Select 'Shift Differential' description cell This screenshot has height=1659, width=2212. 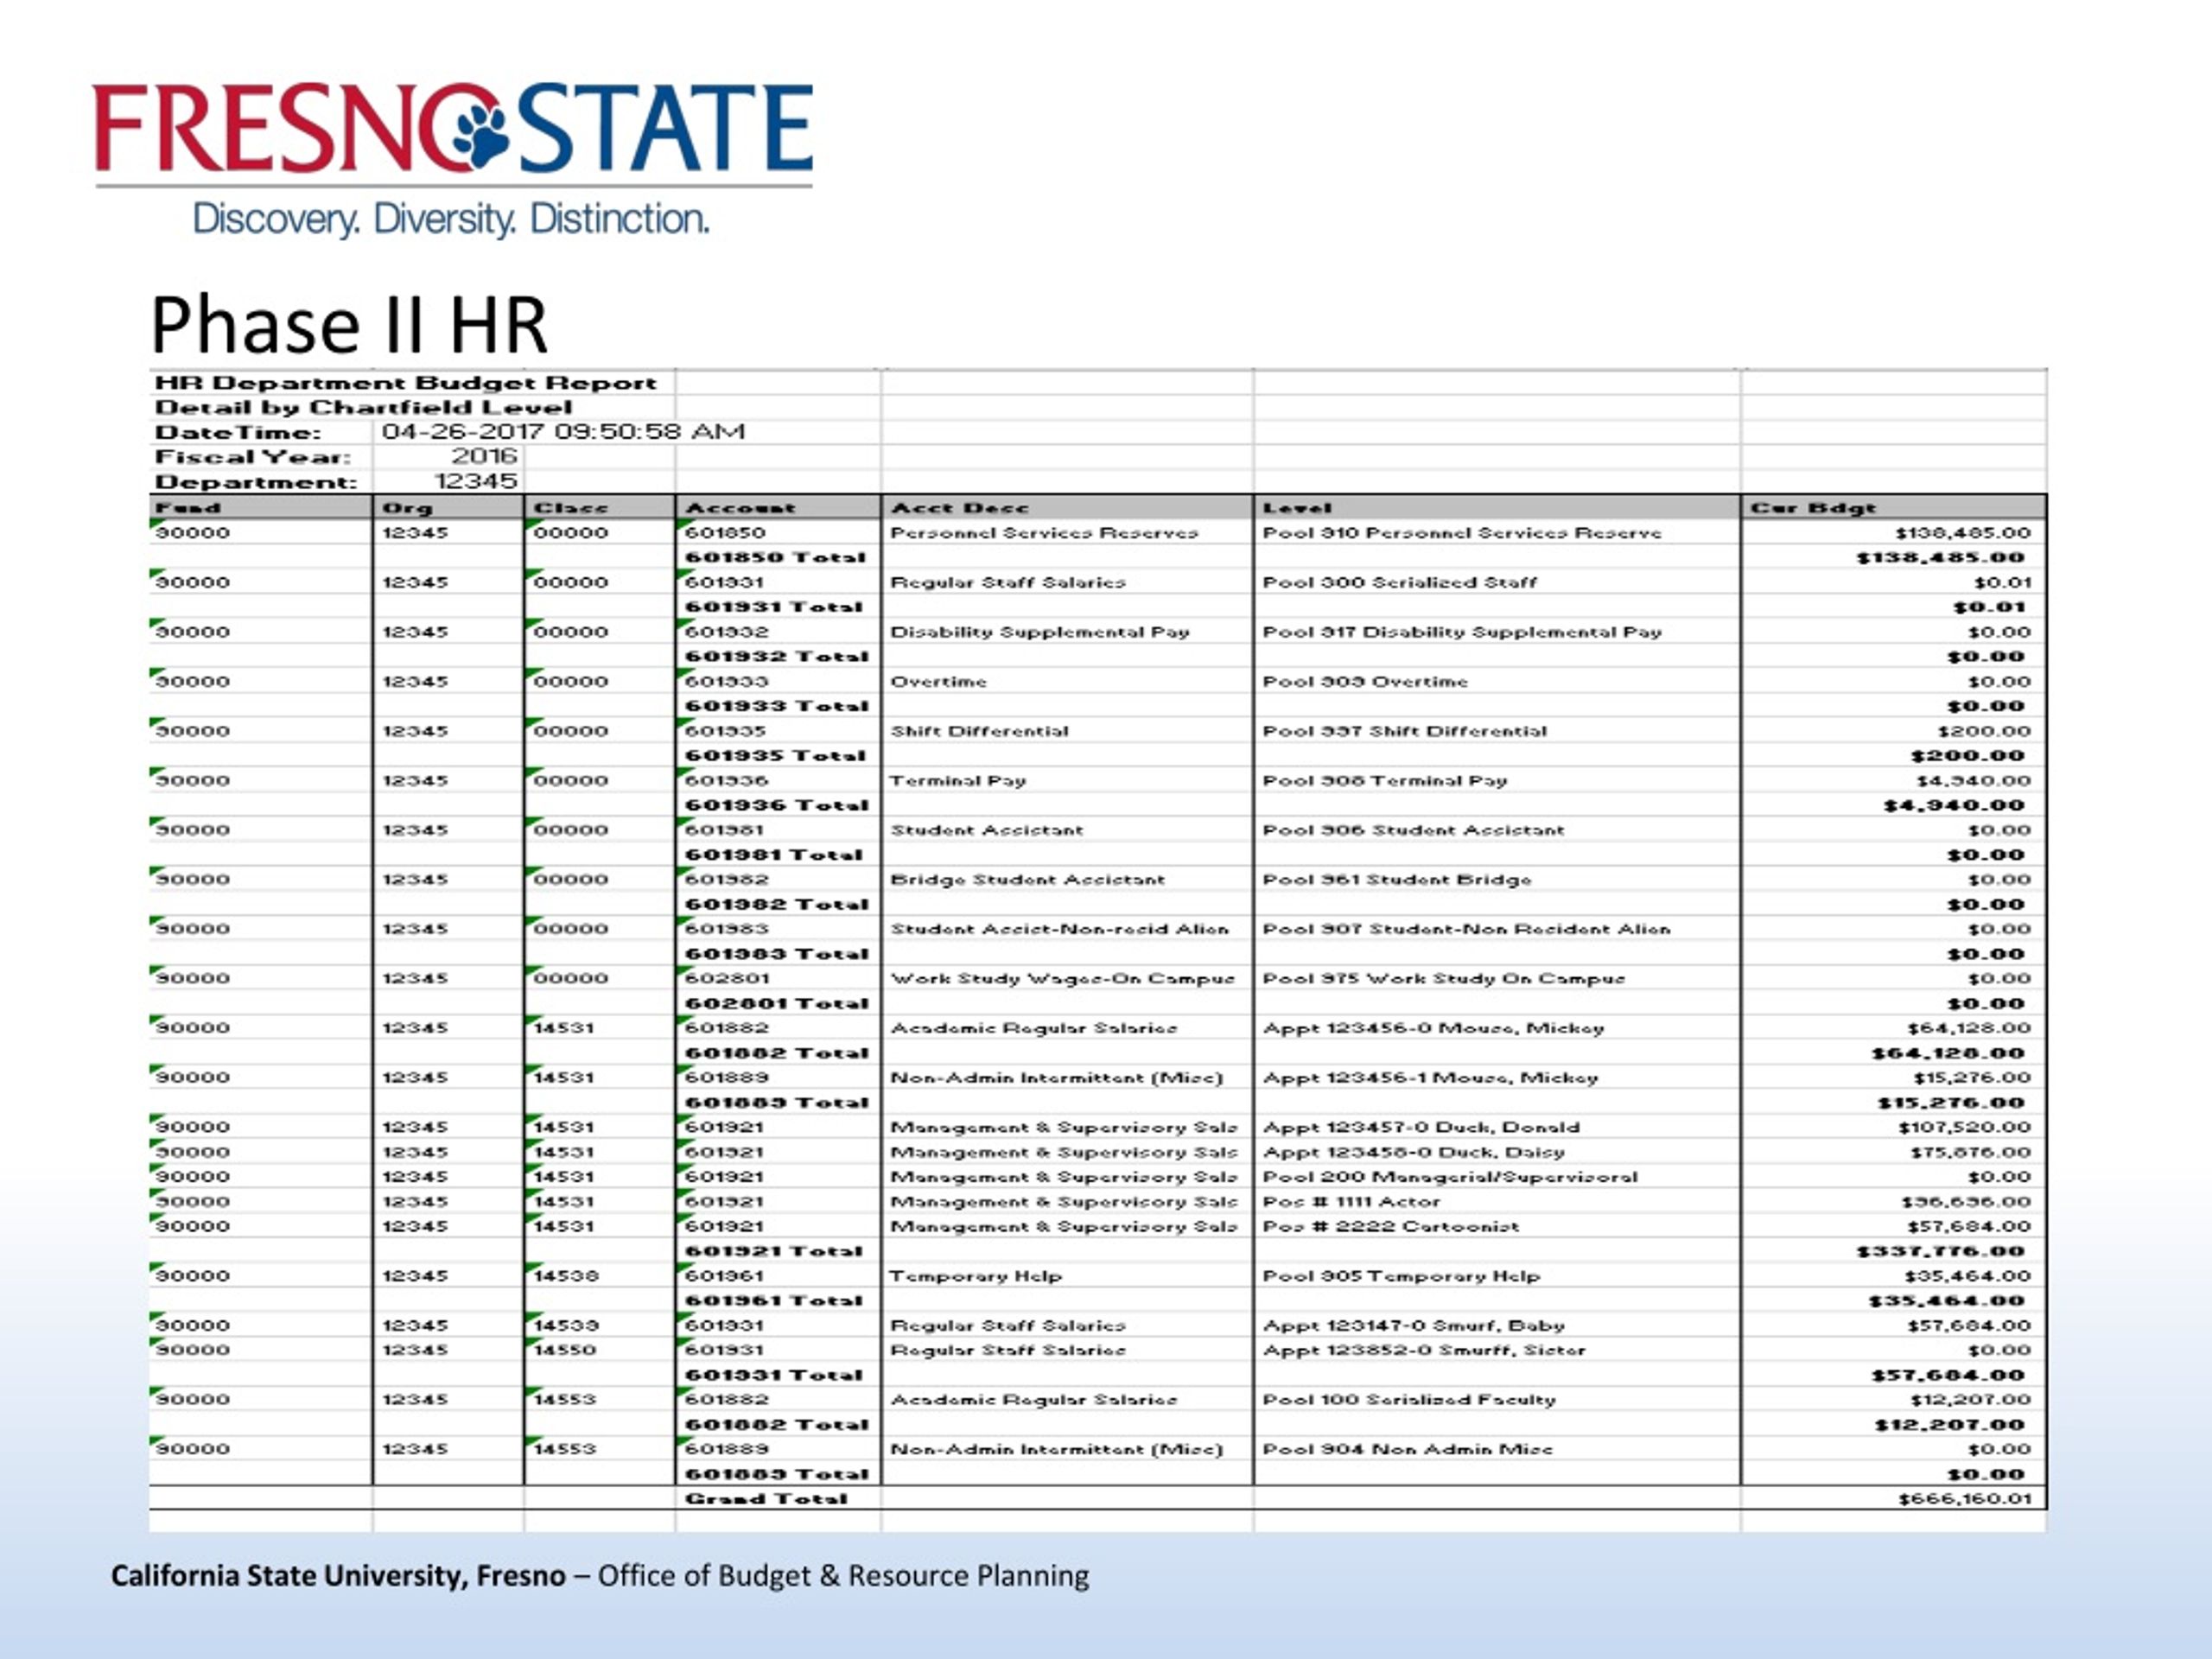1068,731
